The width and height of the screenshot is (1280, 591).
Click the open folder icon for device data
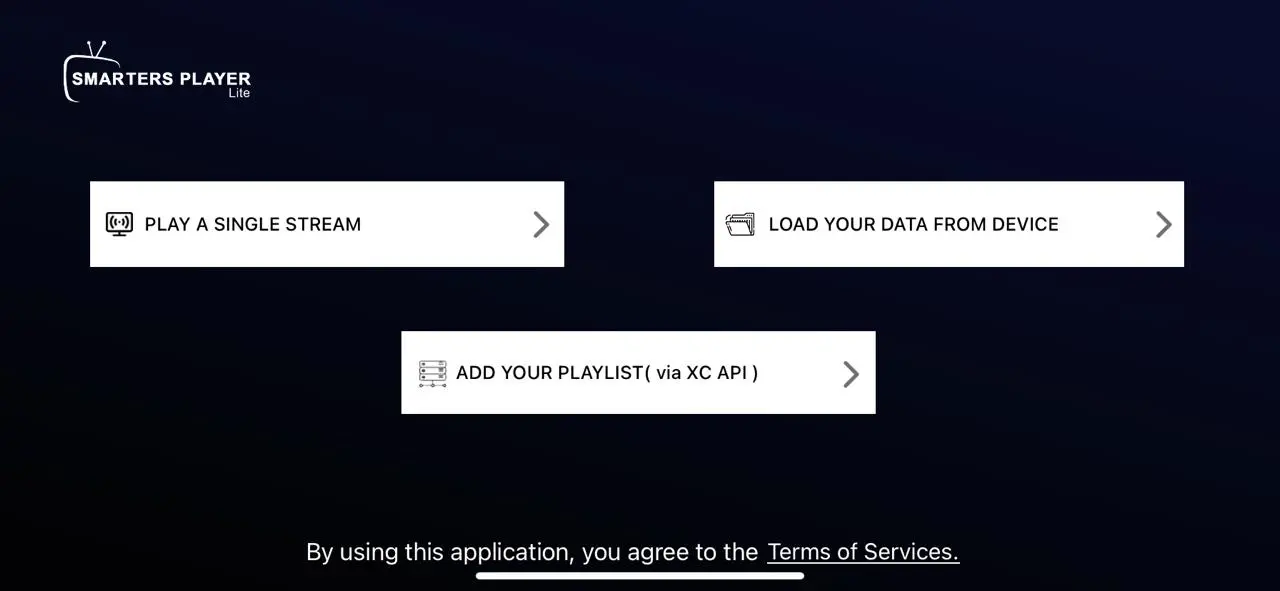[740, 224]
